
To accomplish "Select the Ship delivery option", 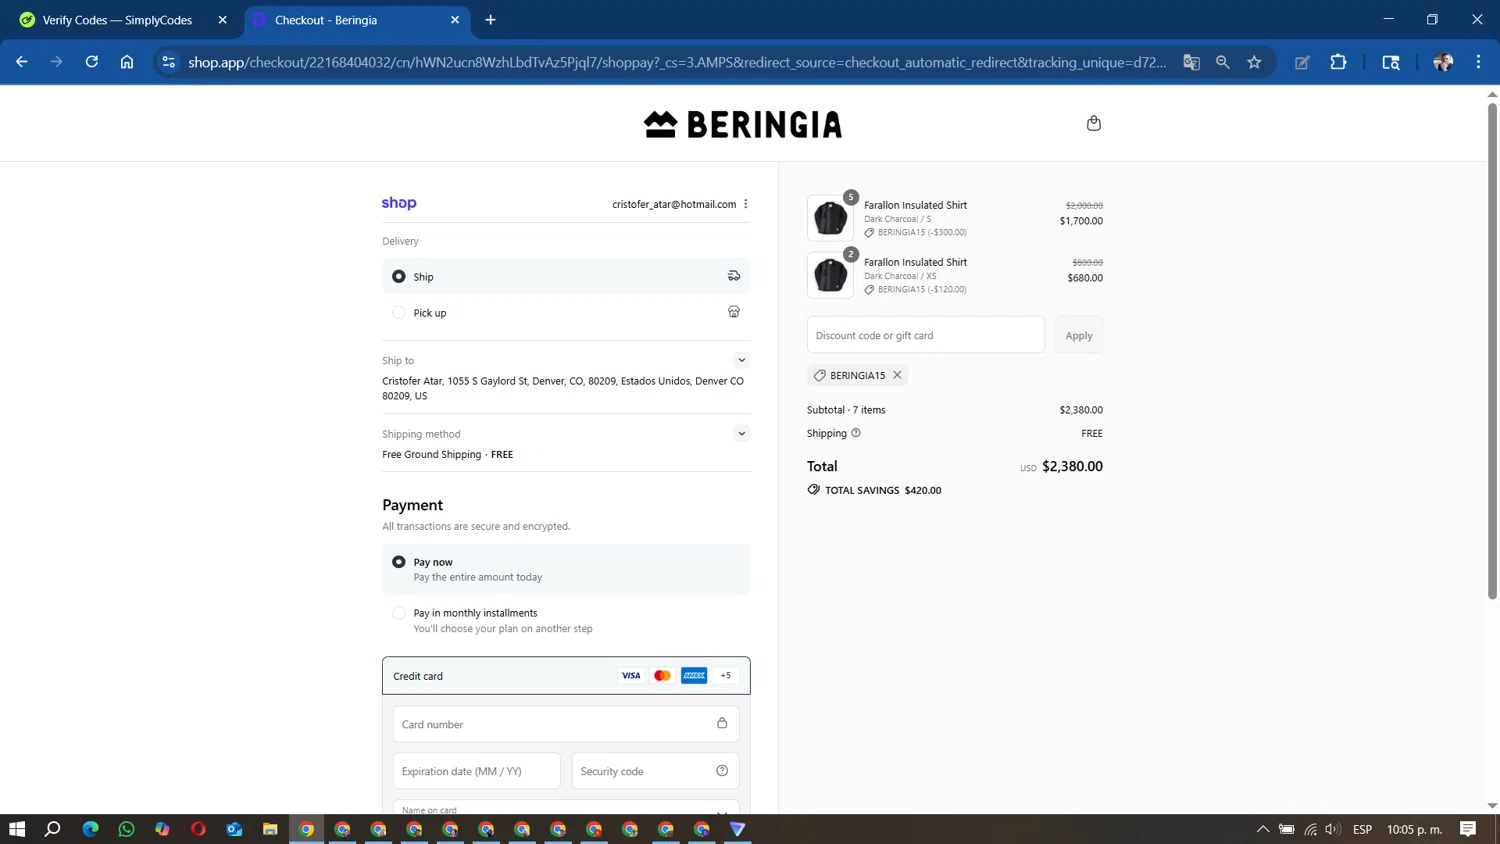I will tap(566, 276).
